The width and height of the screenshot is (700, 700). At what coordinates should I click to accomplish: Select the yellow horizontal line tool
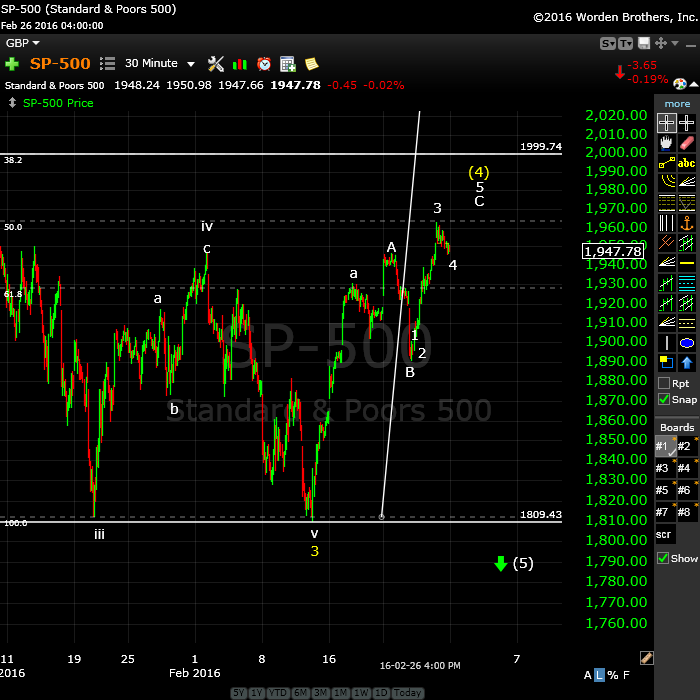[x=686, y=263]
